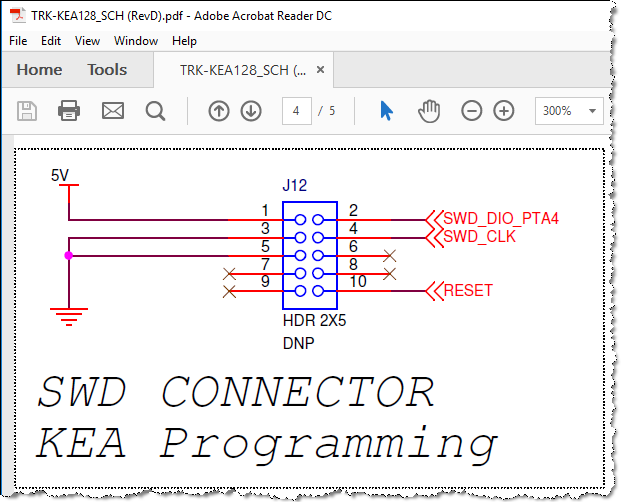Go to next page down arrow
This screenshot has width=621, height=502.
click(x=251, y=111)
